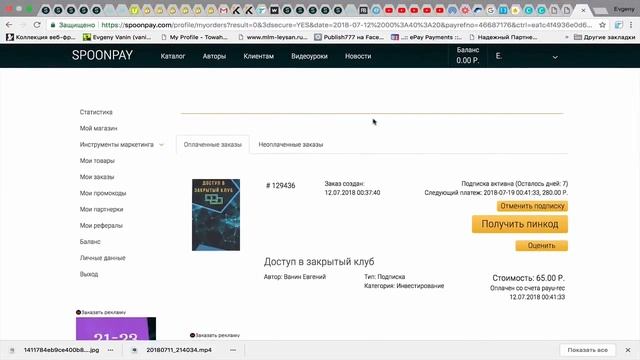
Task: Close the downloads bar
Action: pyautogui.click(x=628, y=350)
